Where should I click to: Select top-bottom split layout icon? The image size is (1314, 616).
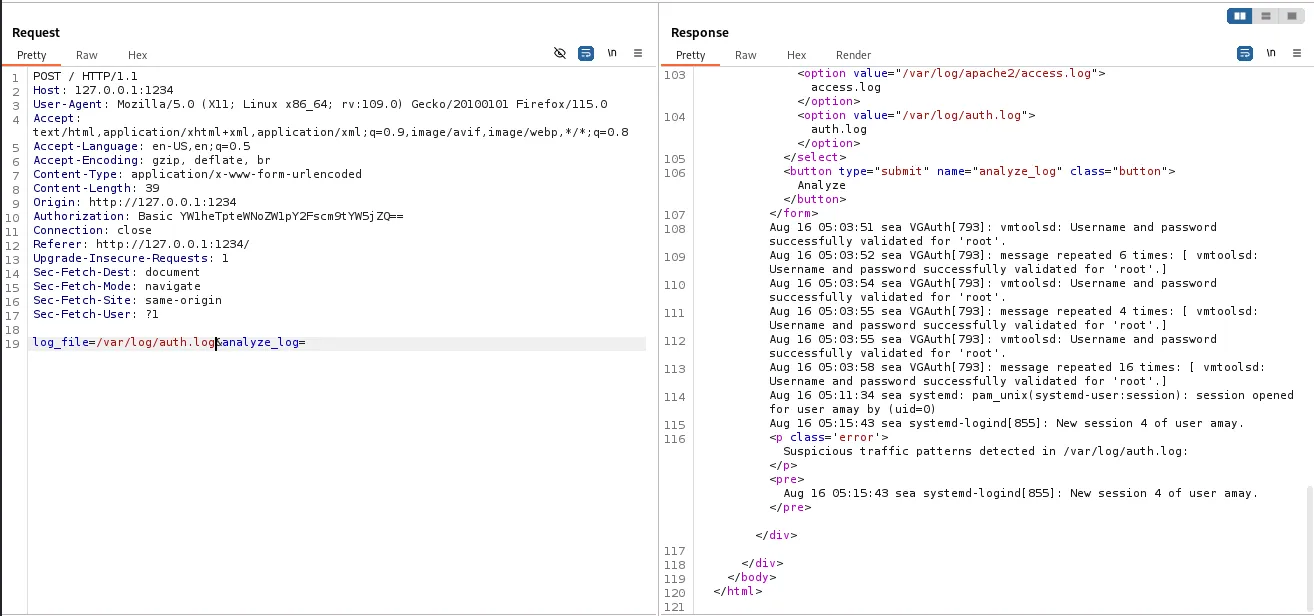click(1266, 16)
